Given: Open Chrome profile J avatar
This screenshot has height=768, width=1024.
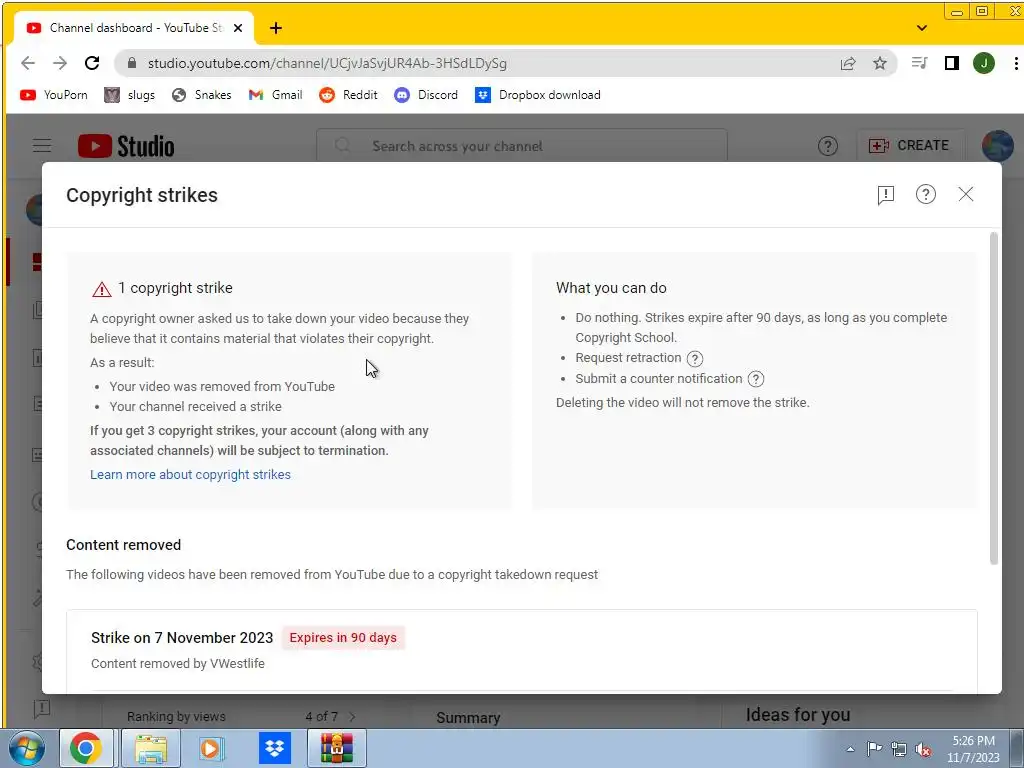Looking at the screenshot, I should 984,63.
